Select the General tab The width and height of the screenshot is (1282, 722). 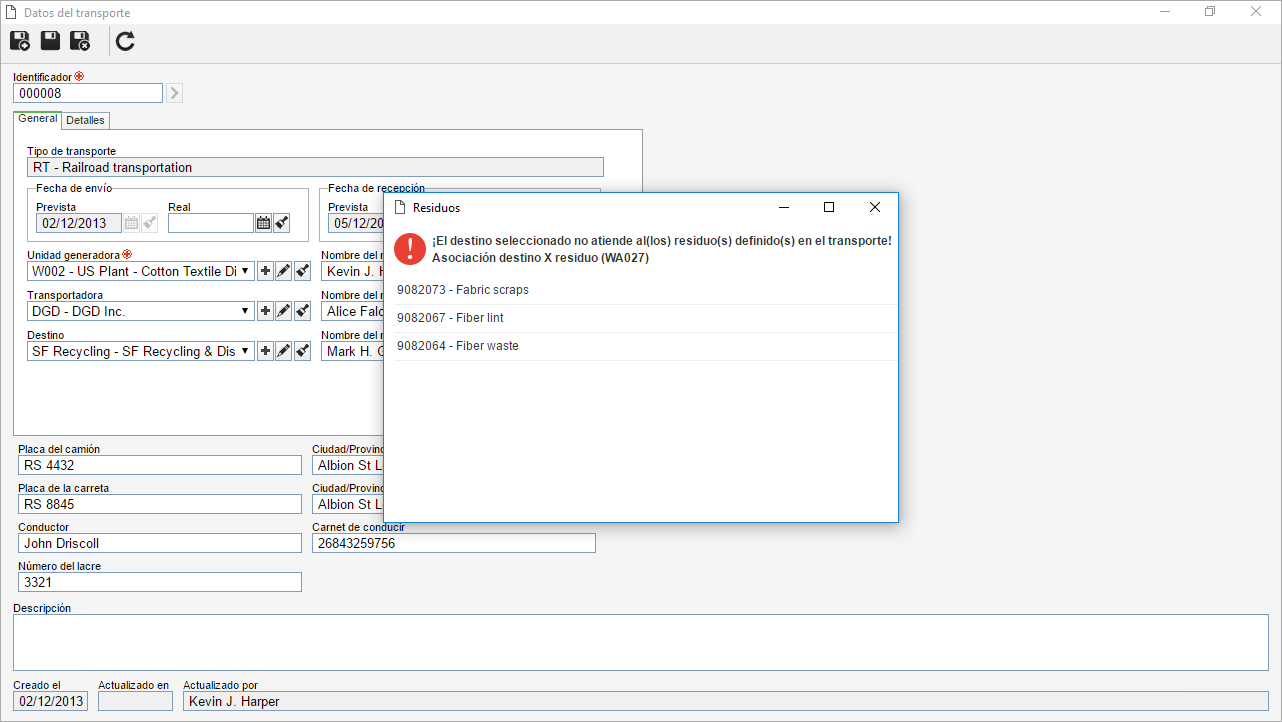click(38, 119)
